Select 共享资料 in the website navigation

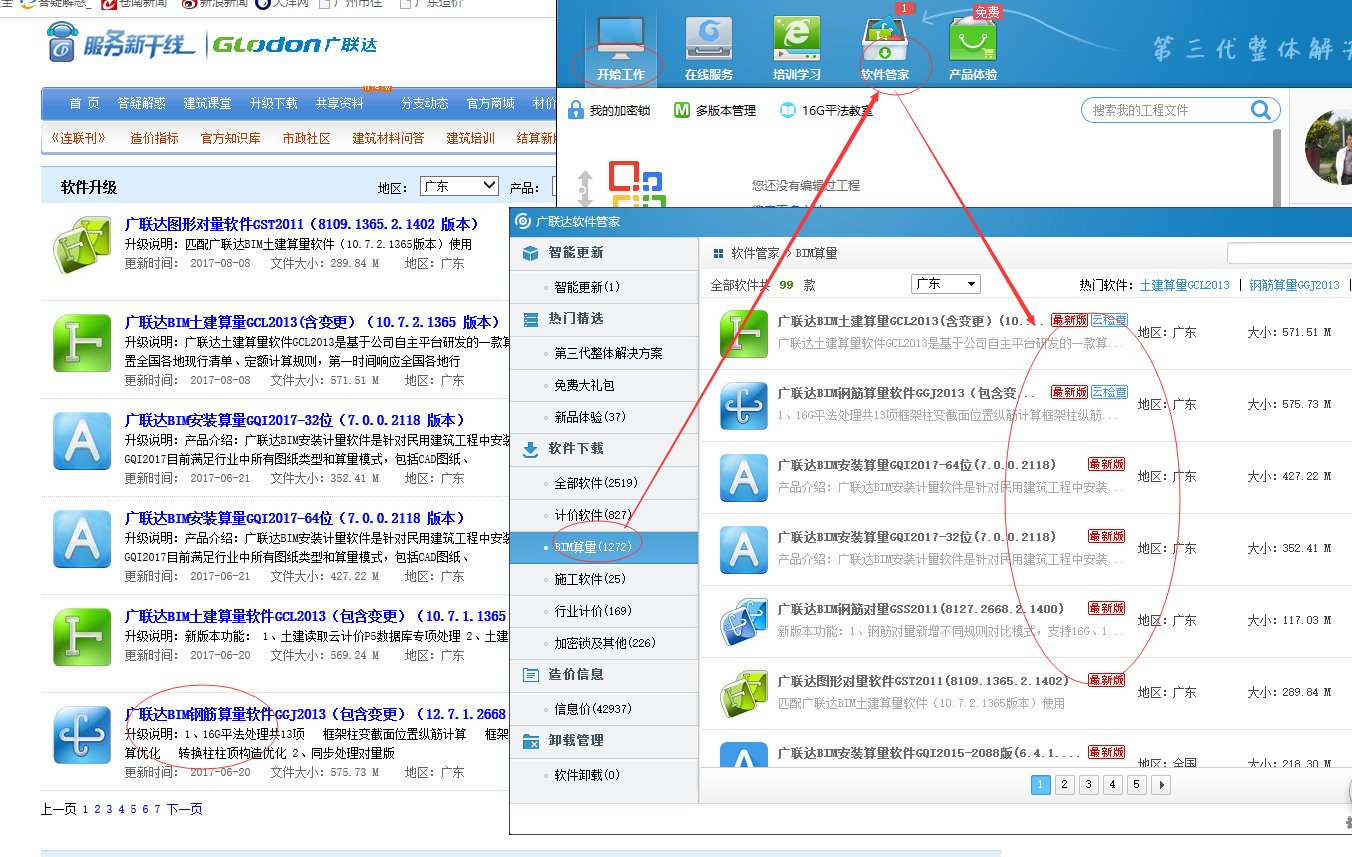point(339,103)
